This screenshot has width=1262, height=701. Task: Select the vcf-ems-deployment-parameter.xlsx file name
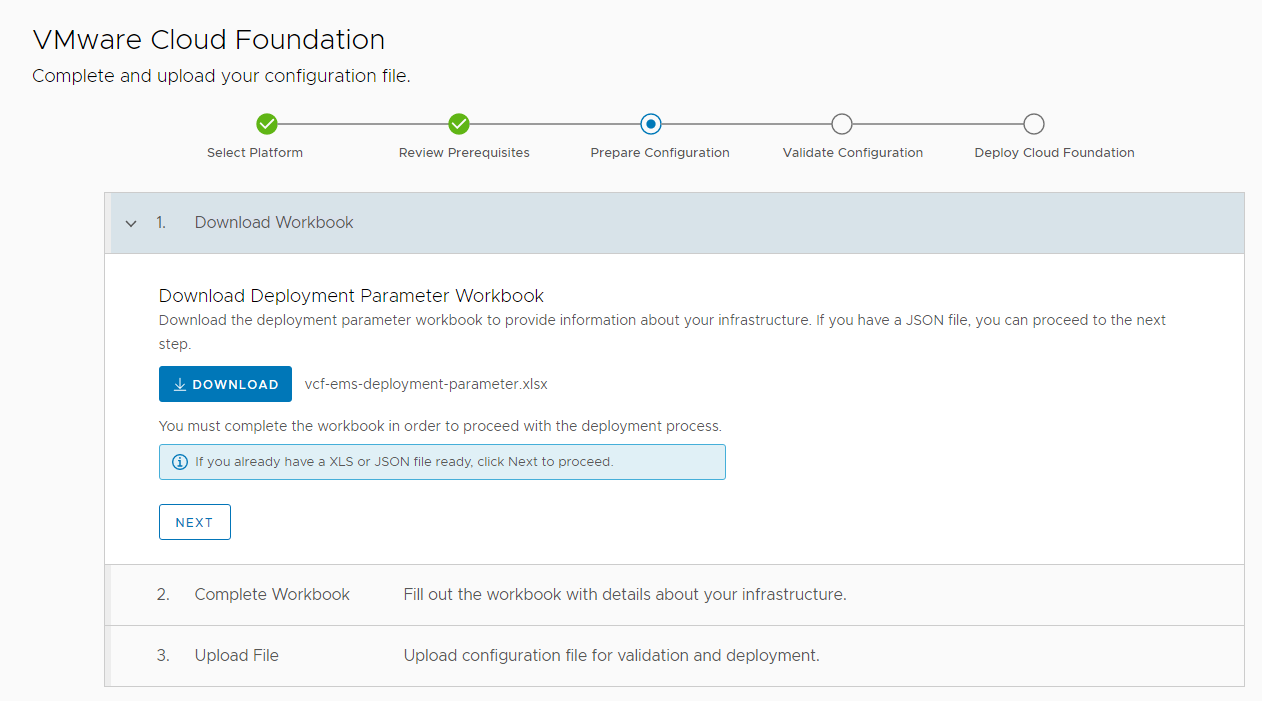point(426,384)
